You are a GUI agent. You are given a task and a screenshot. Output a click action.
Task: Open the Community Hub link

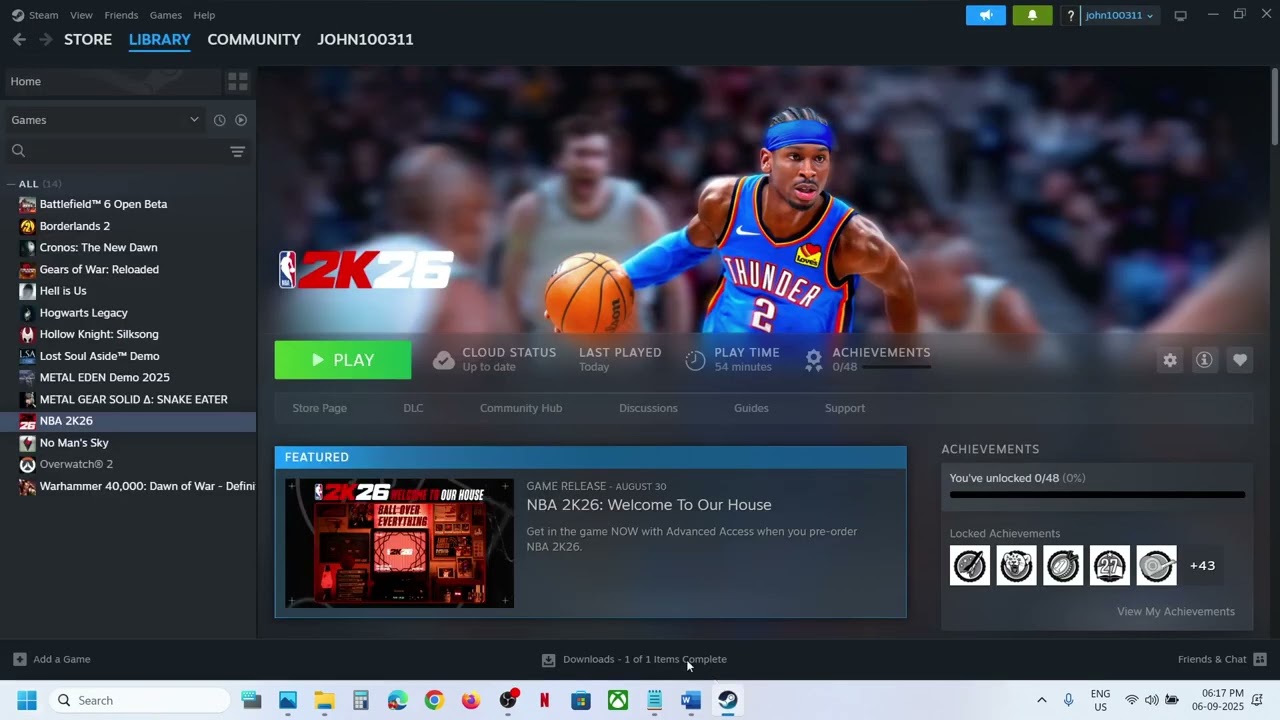click(521, 408)
